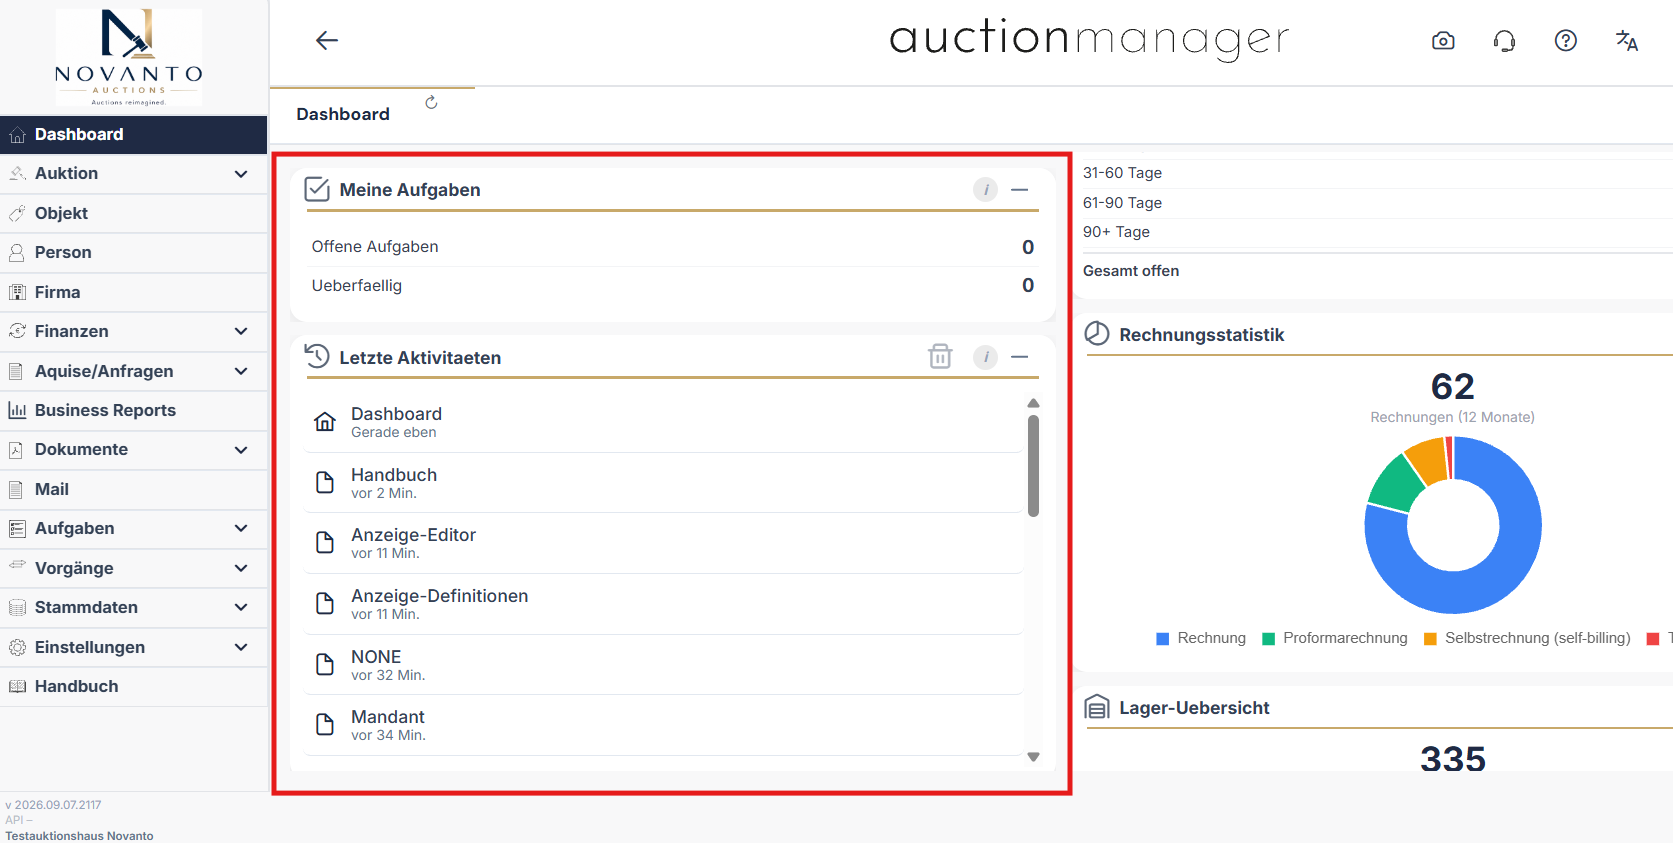Click the info icon in Letzte Aktivitaeten
Screen dimensions: 1673x843
pos(985,357)
